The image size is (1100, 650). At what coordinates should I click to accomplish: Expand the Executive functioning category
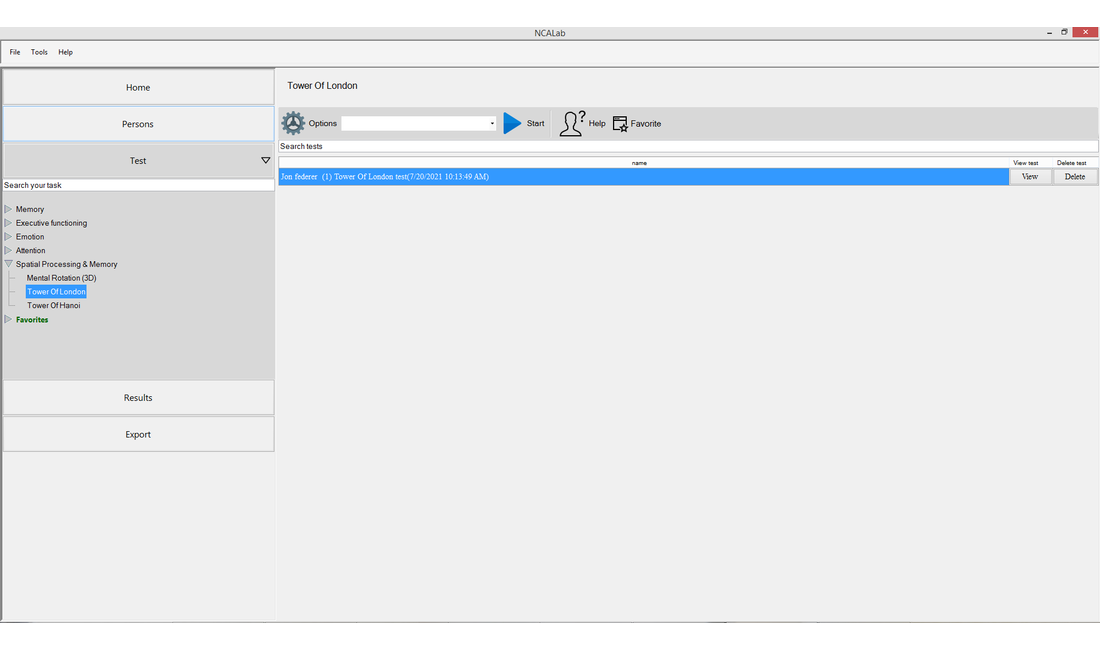pyautogui.click(x=9, y=223)
